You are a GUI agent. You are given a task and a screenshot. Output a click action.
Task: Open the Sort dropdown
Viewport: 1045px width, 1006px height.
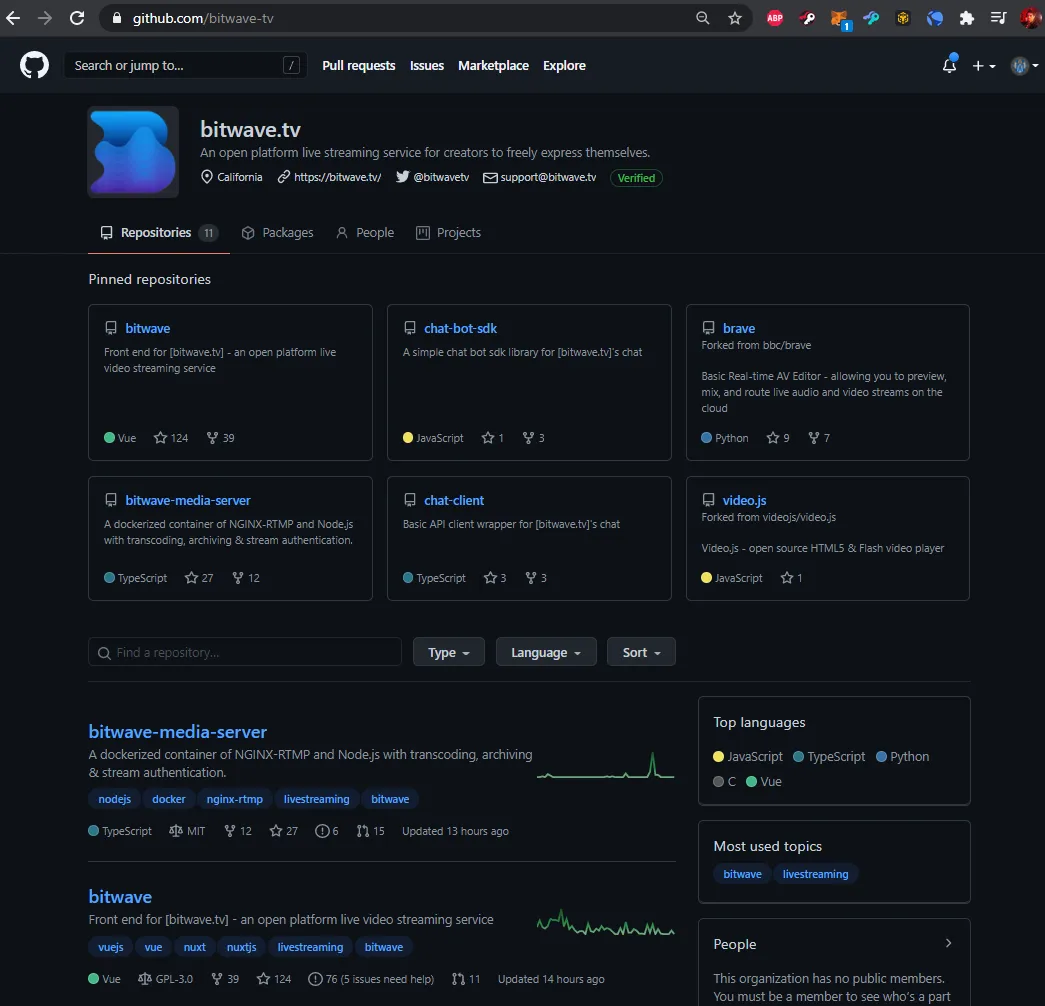(x=641, y=652)
